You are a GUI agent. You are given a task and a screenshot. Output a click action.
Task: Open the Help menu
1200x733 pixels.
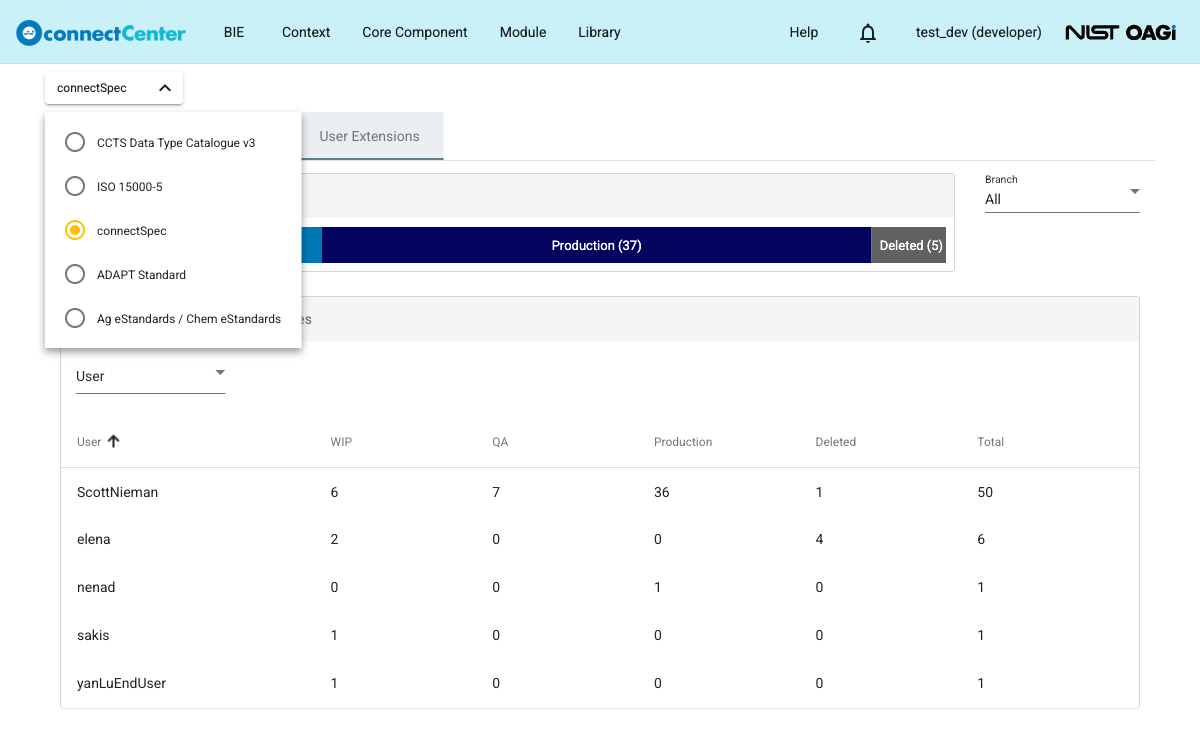pyautogui.click(x=804, y=32)
